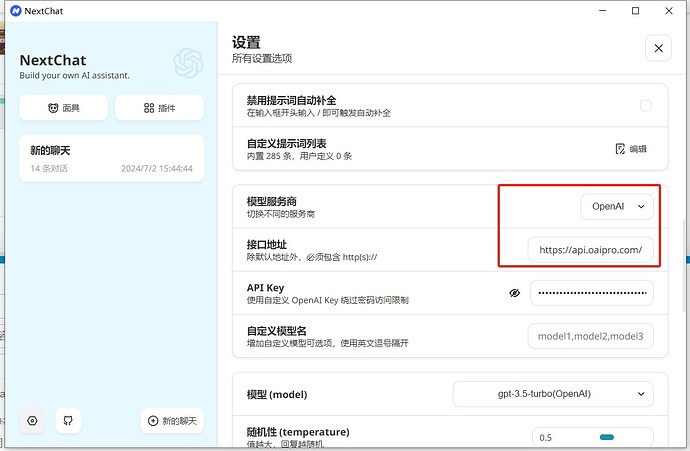This screenshot has width=690, height=451.
Task: Close the settings panel with X
Action: coord(658,48)
